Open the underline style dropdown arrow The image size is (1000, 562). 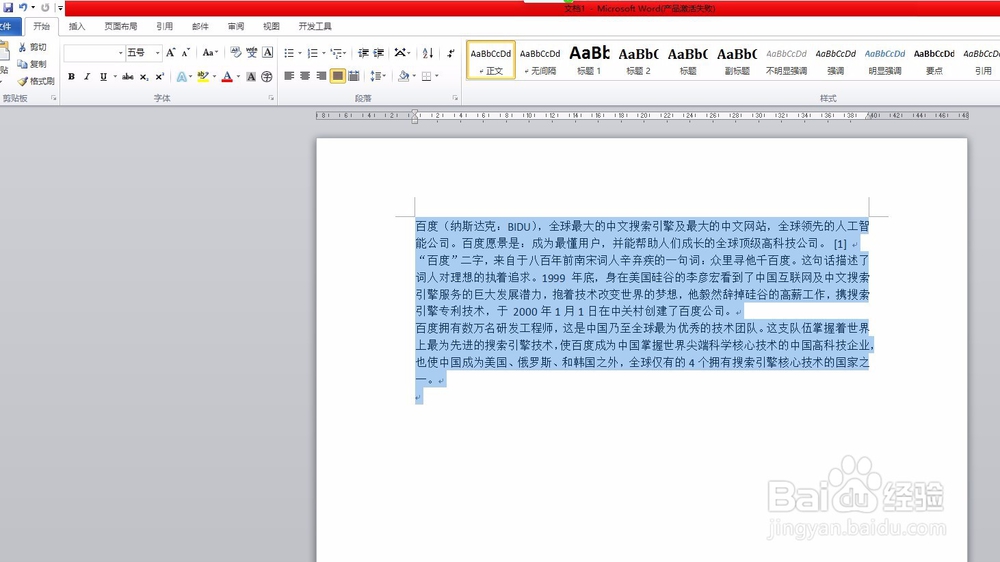point(115,77)
